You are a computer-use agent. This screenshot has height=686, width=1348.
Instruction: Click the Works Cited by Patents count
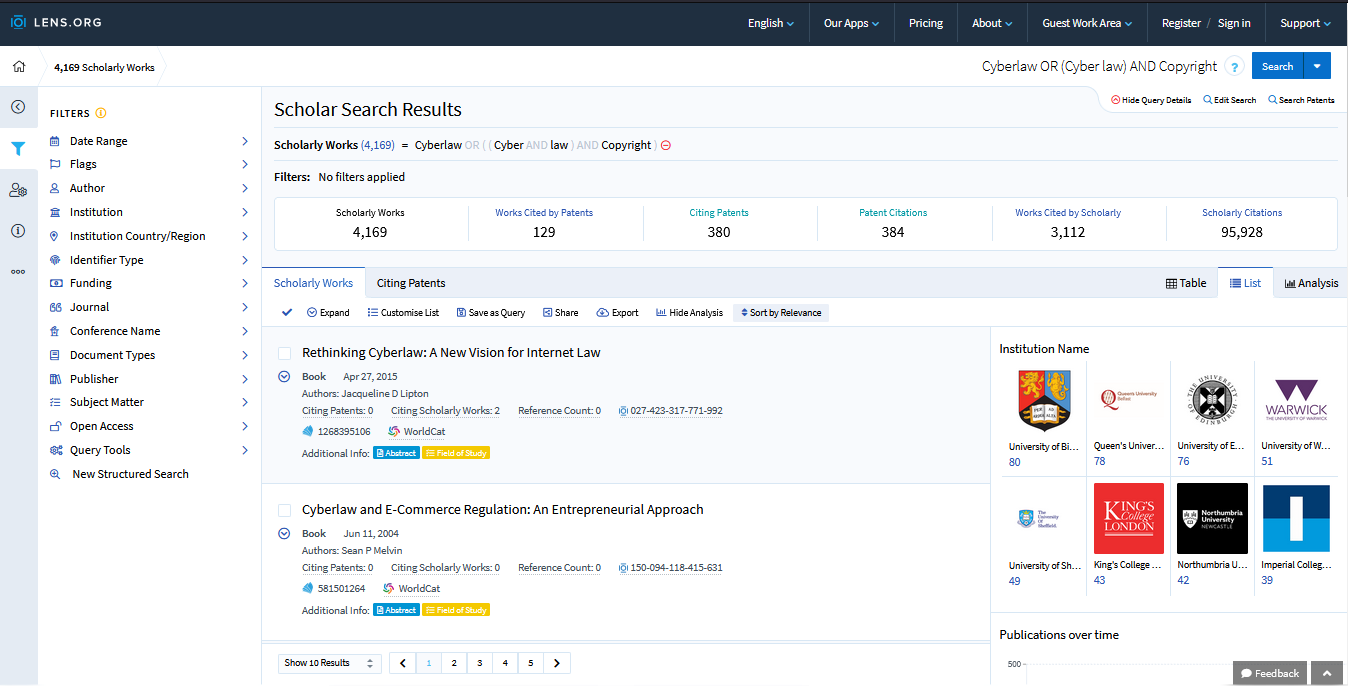pyautogui.click(x=544, y=232)
